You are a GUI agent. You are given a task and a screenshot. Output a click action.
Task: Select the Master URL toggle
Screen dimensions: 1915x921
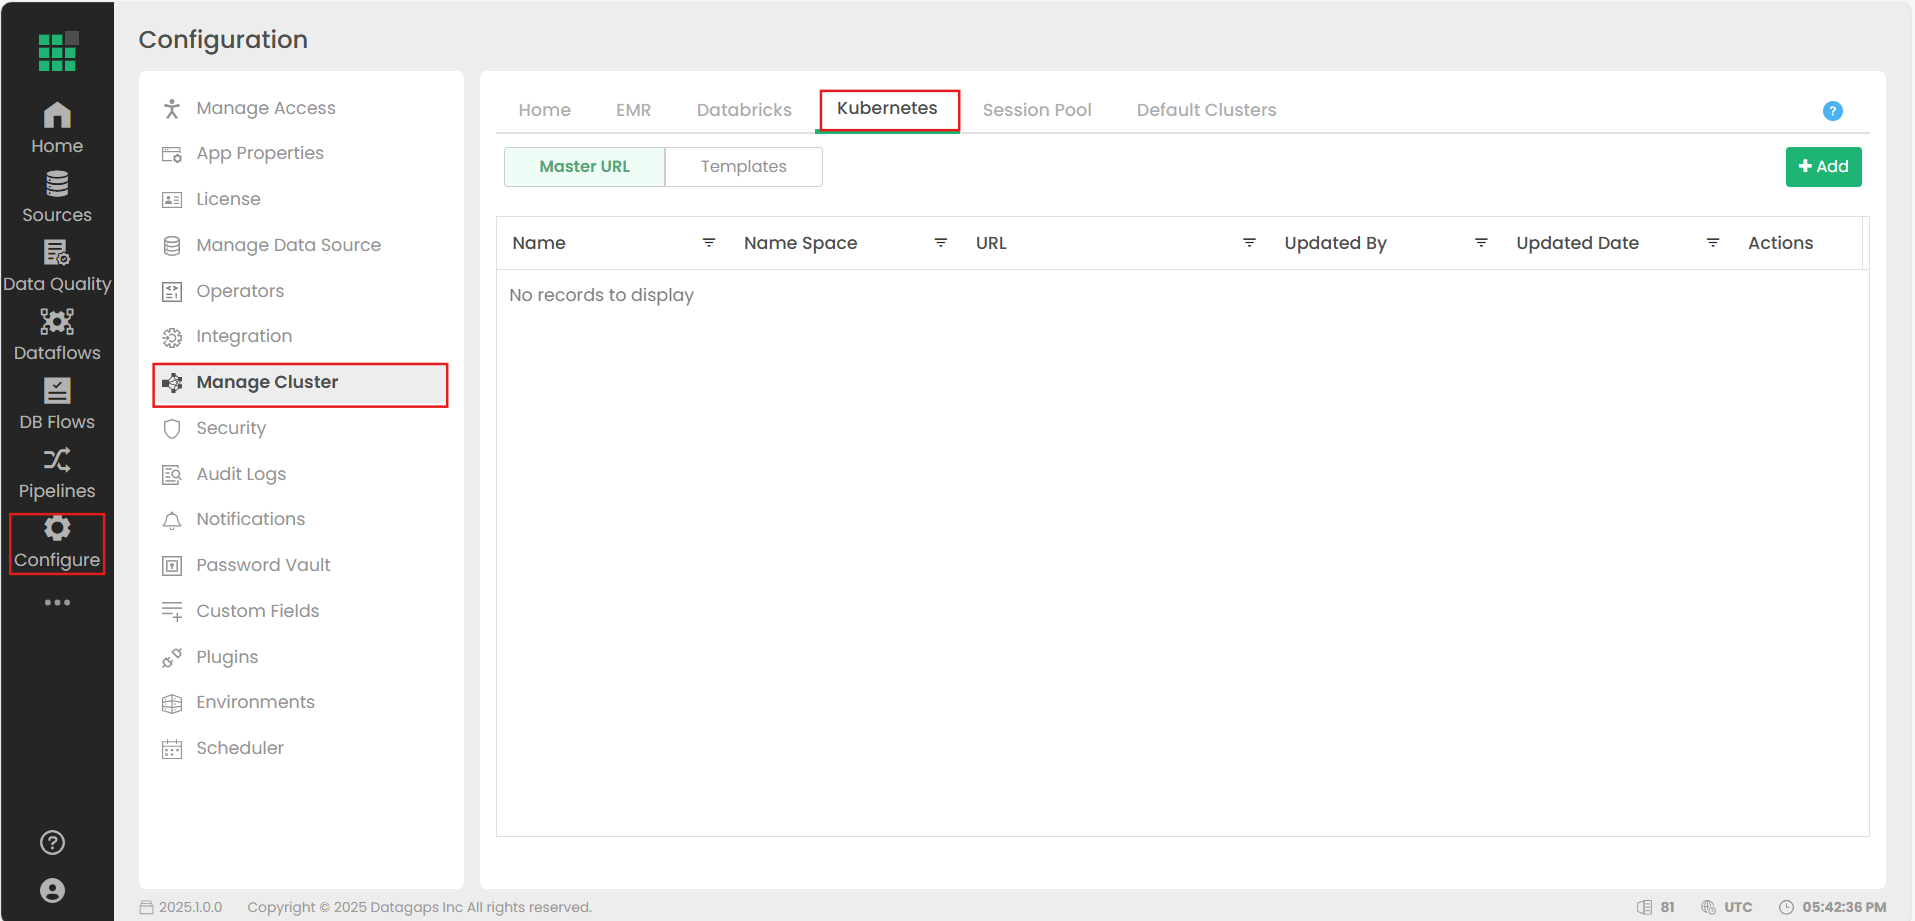coord(584,167)
